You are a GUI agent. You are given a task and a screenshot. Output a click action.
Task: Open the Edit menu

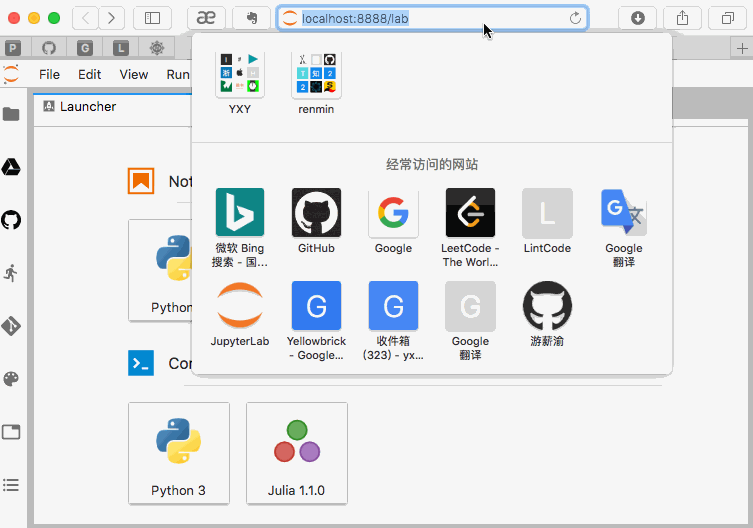click(x=90, y=74)
